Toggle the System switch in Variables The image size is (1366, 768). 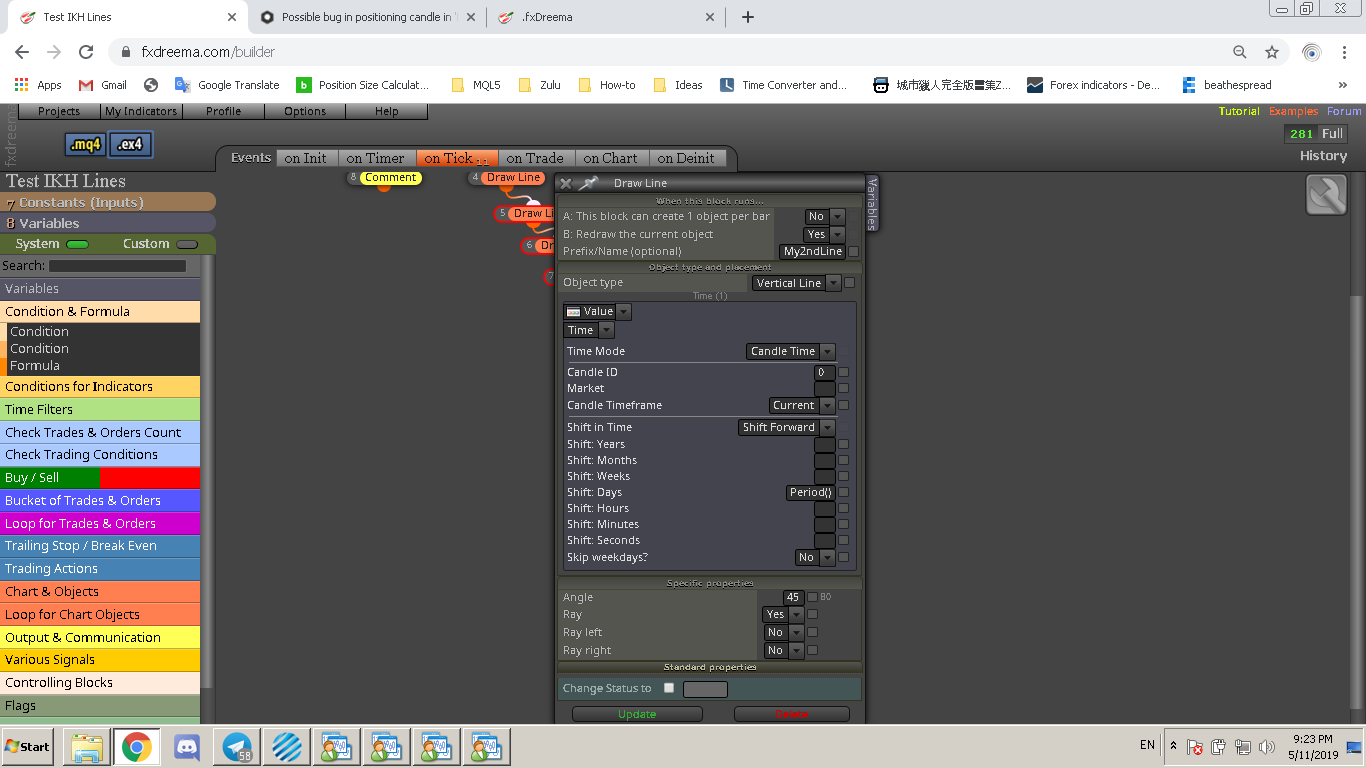click(77, 244)
